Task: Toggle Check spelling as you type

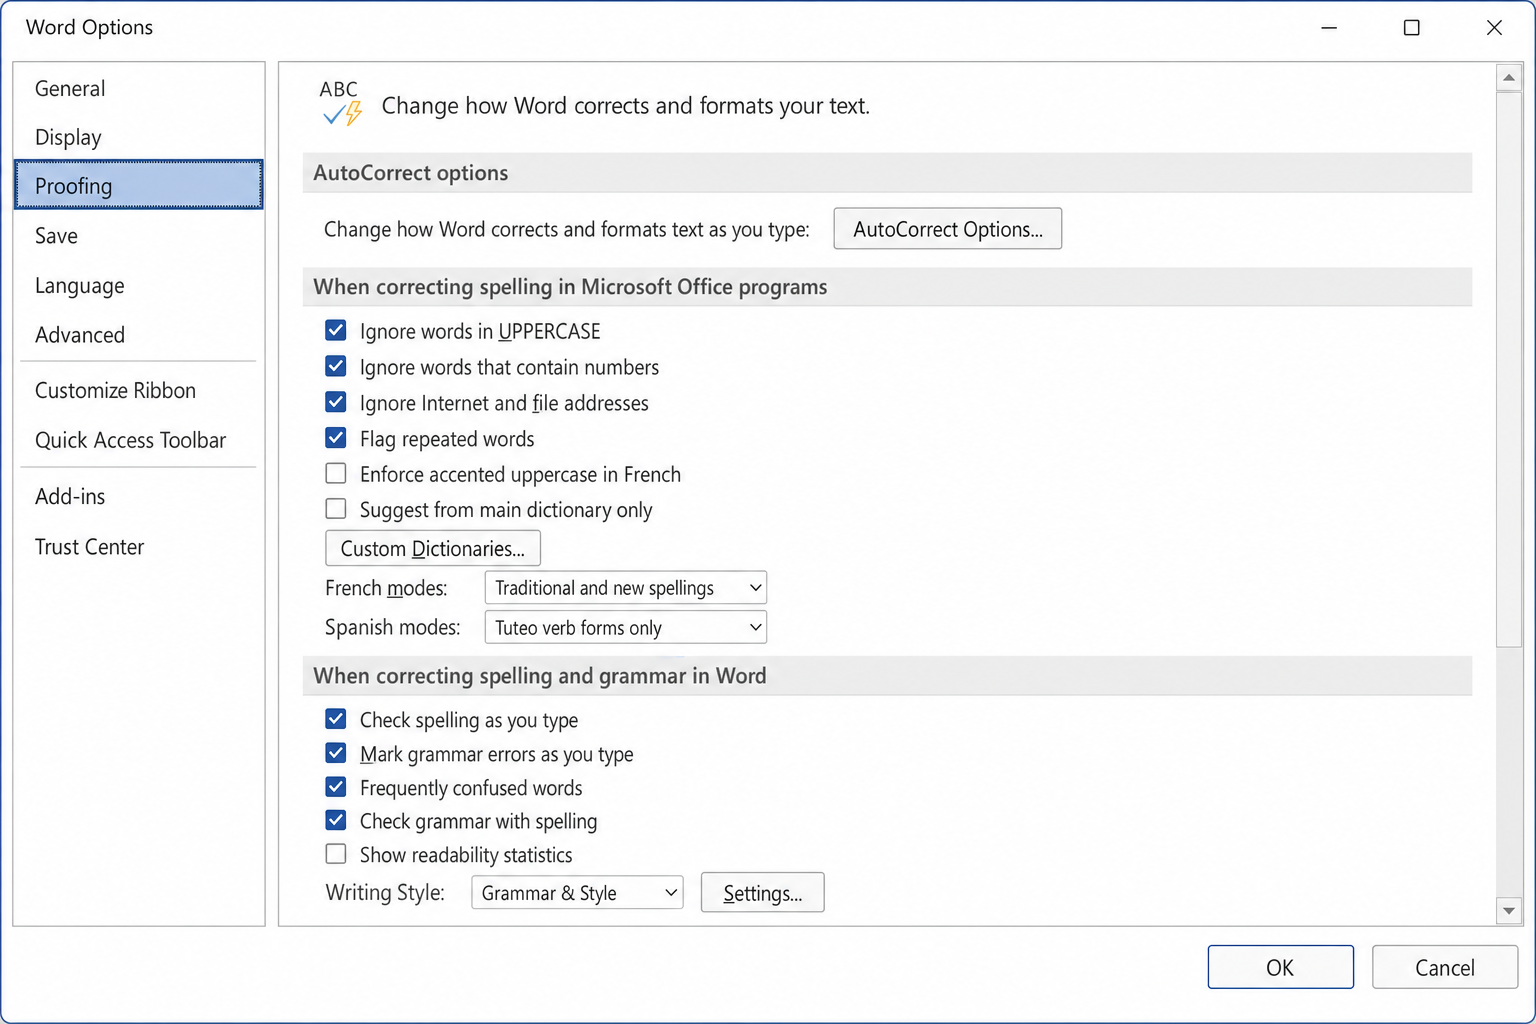Action: pyautogui.click(x=336, y=719)
